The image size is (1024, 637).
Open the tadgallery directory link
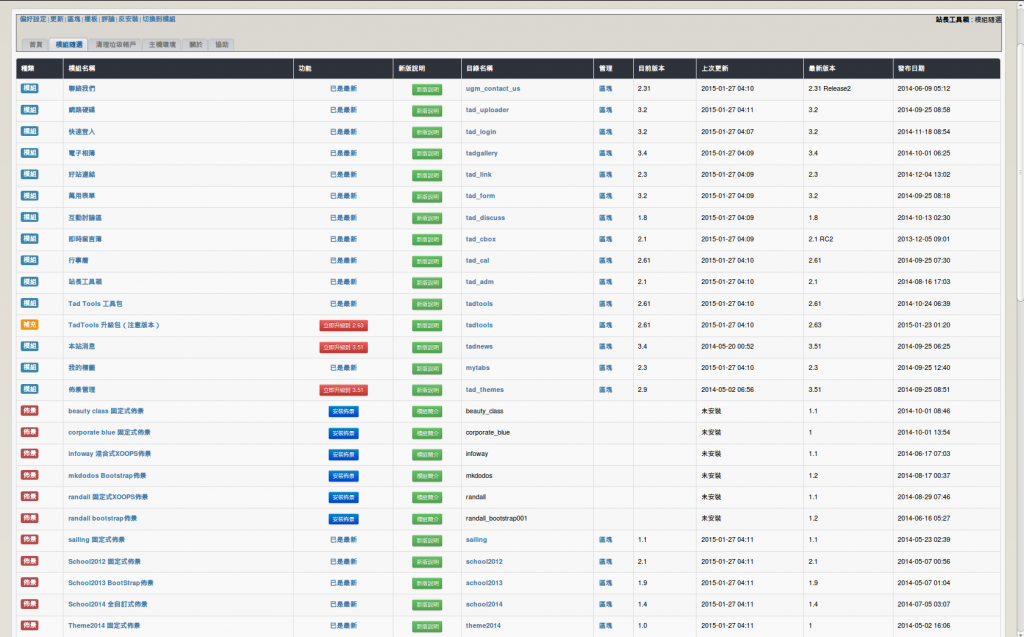(481, 153)
